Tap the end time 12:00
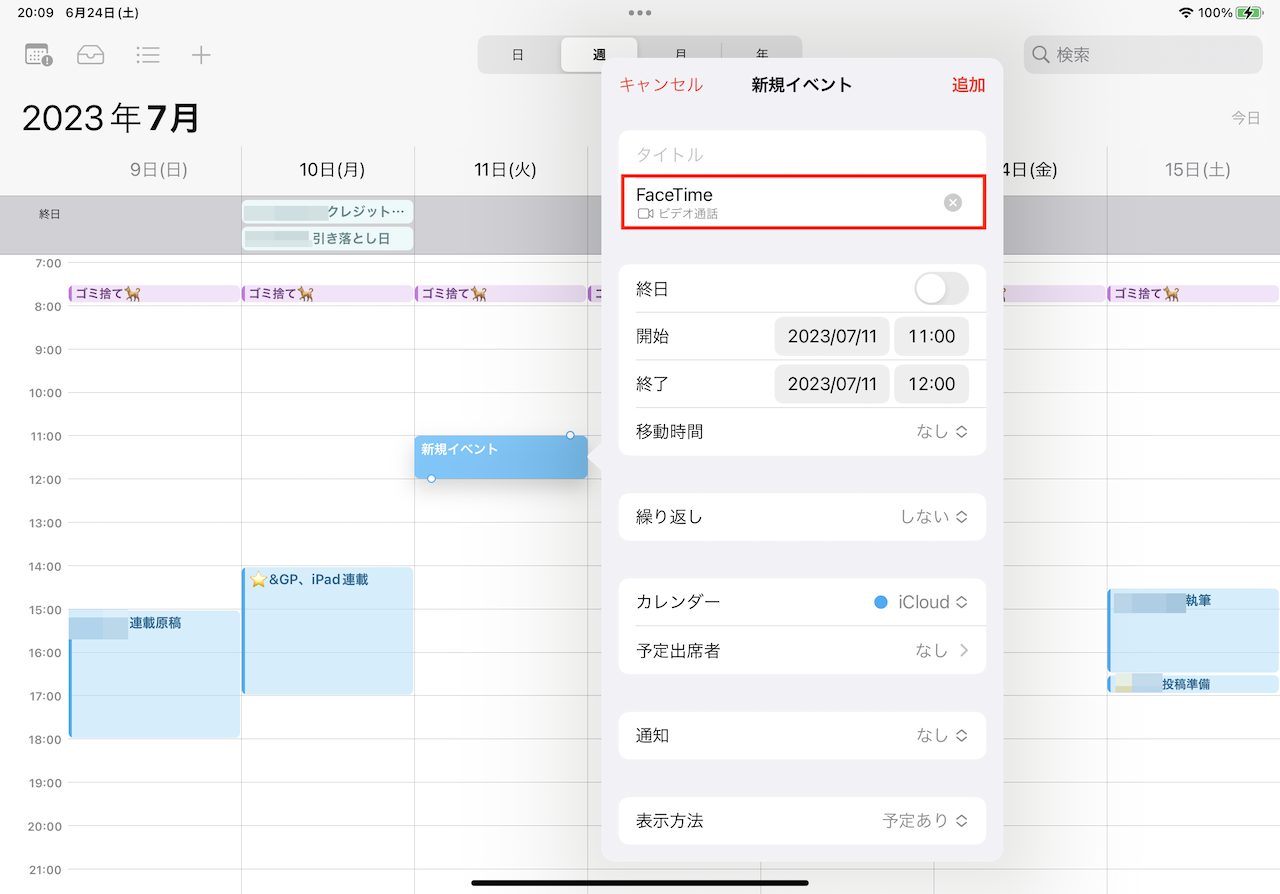1280x894 pixels. [931, 384]
